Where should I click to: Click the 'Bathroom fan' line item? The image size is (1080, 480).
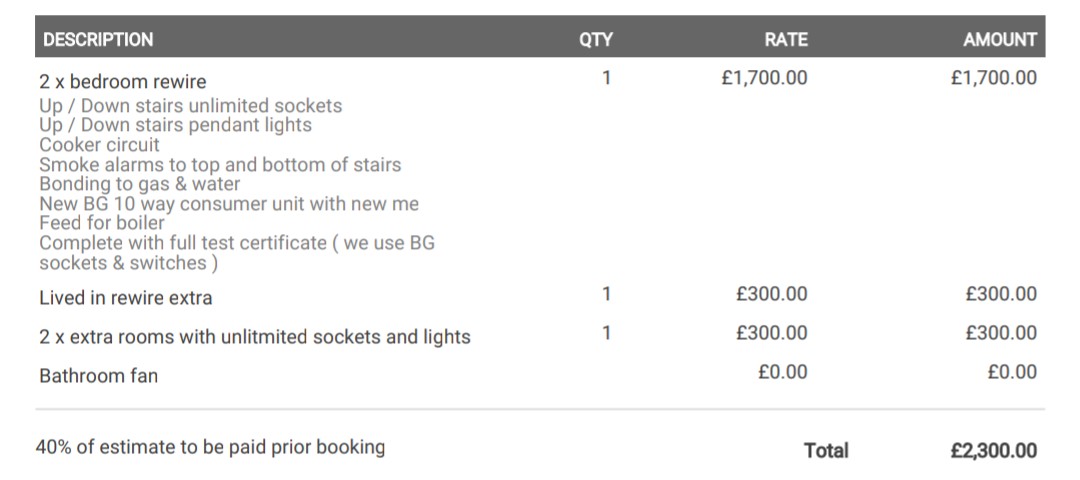click(98, 376)
